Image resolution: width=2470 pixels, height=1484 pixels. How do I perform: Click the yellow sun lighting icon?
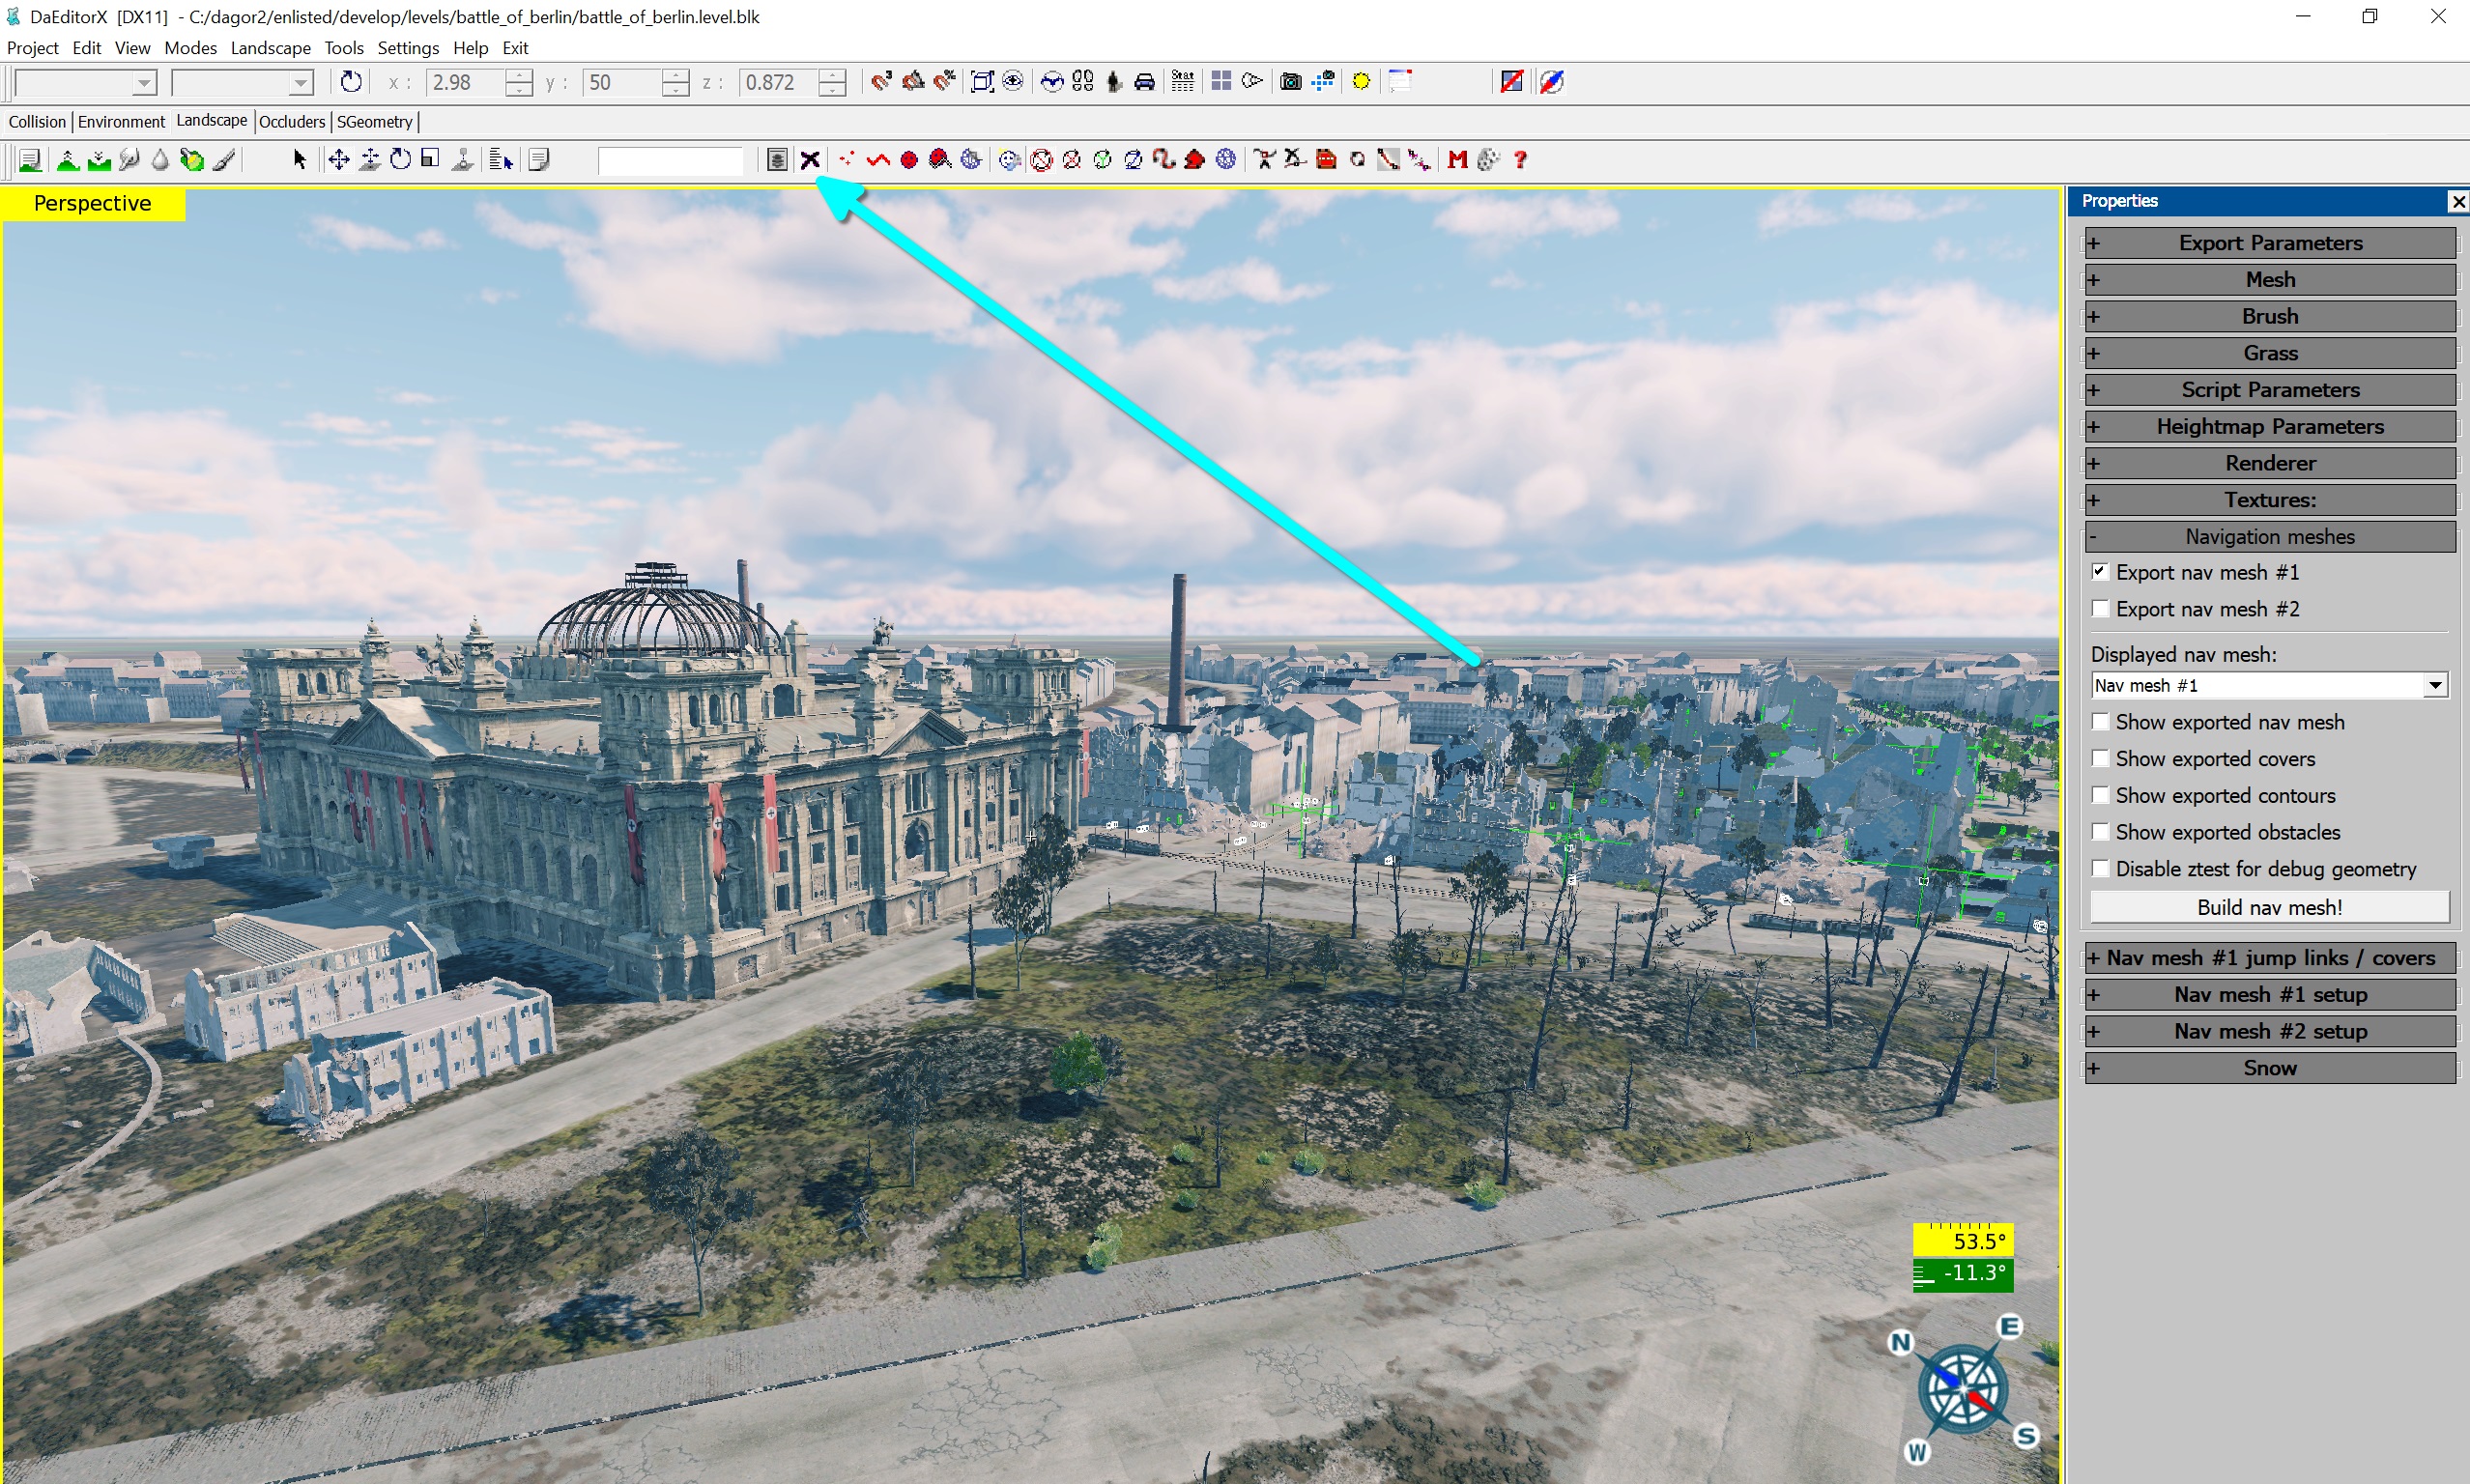click(1361, 82)
